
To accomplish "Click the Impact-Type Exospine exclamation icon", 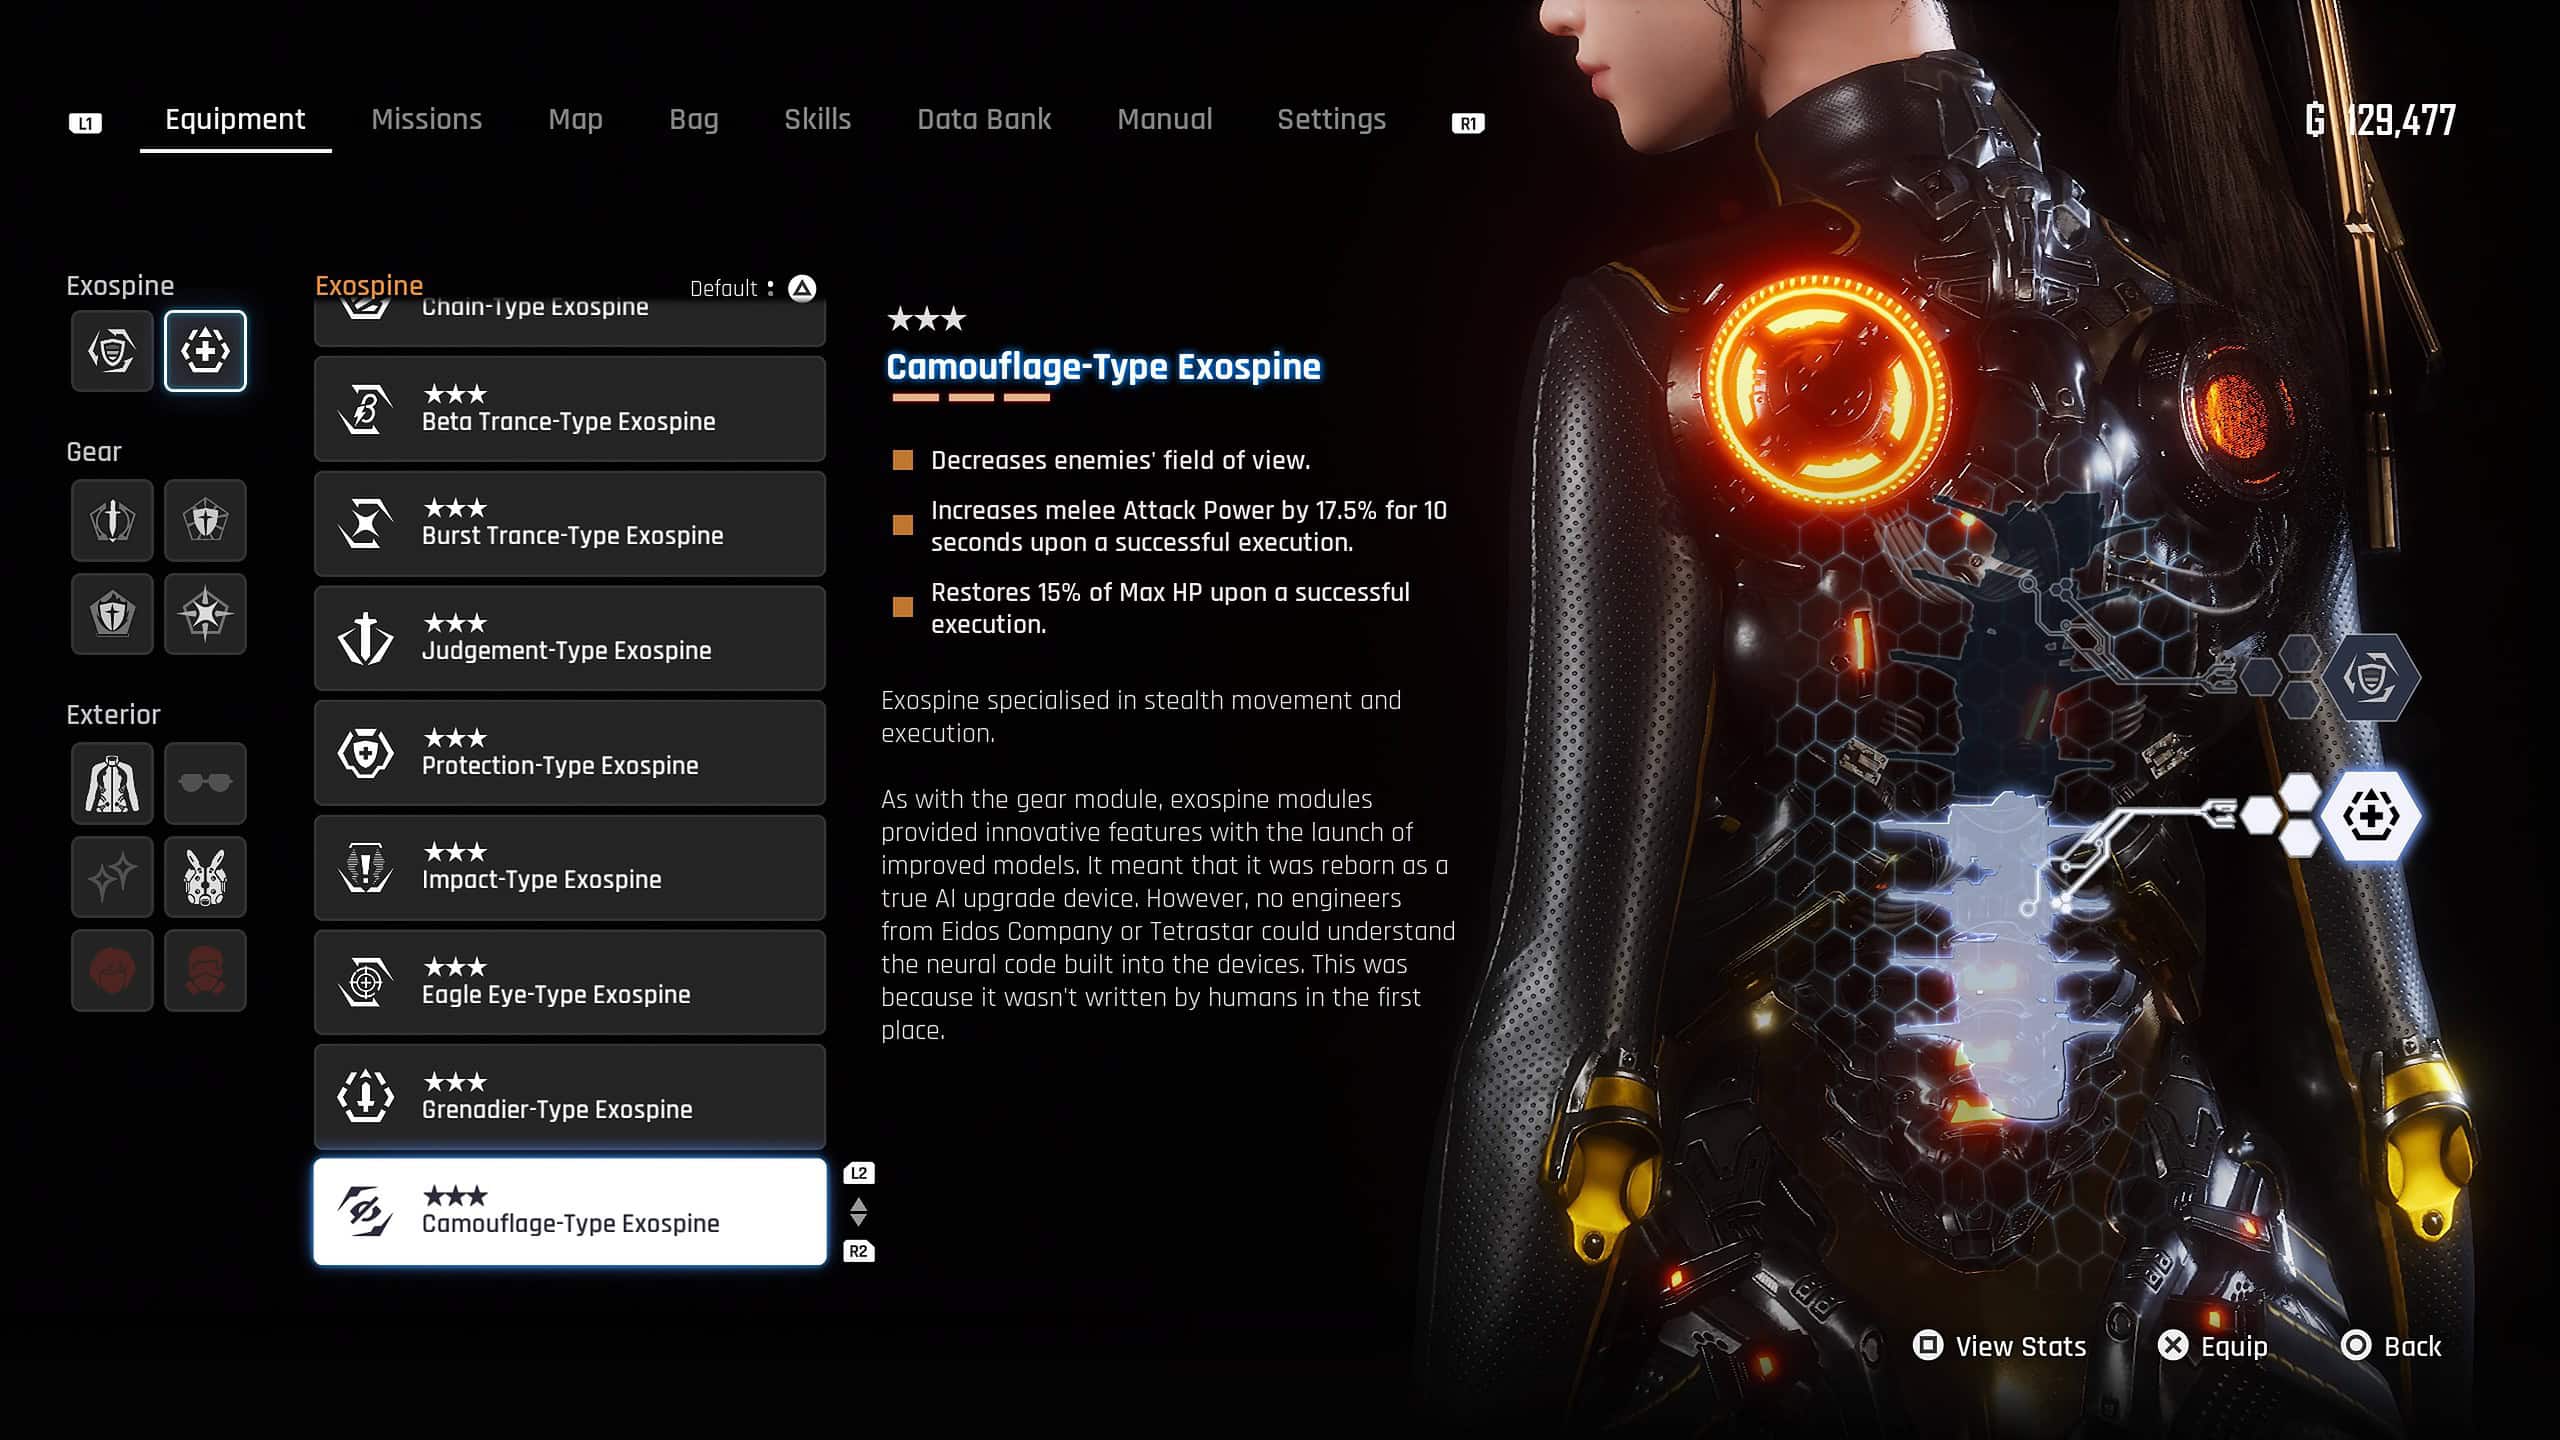I will point(365,867).
